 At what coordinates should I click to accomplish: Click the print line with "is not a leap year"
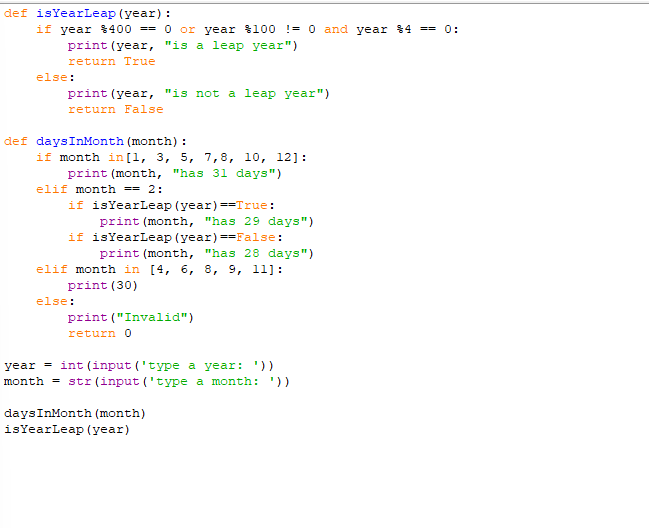199,94
